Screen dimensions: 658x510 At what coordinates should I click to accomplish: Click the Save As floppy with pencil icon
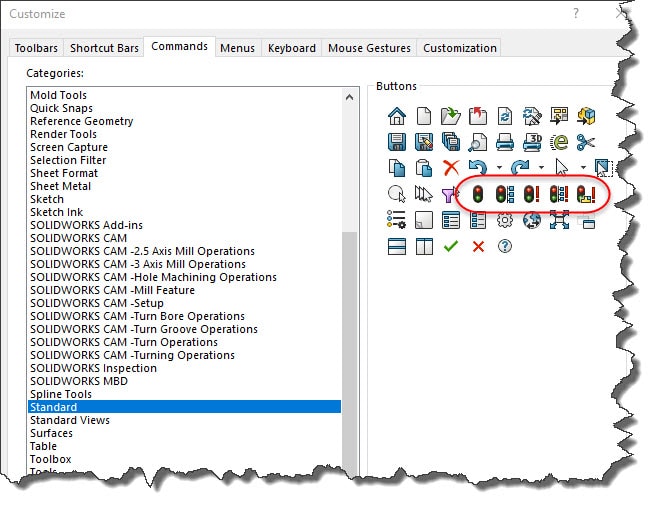click(x=424, y=142)
